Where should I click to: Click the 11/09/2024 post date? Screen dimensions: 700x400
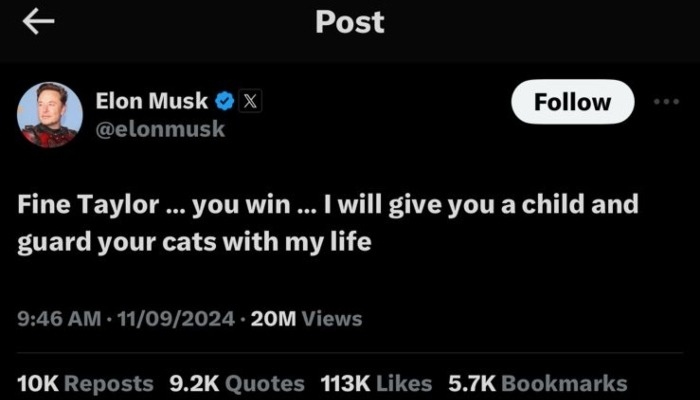175,319
